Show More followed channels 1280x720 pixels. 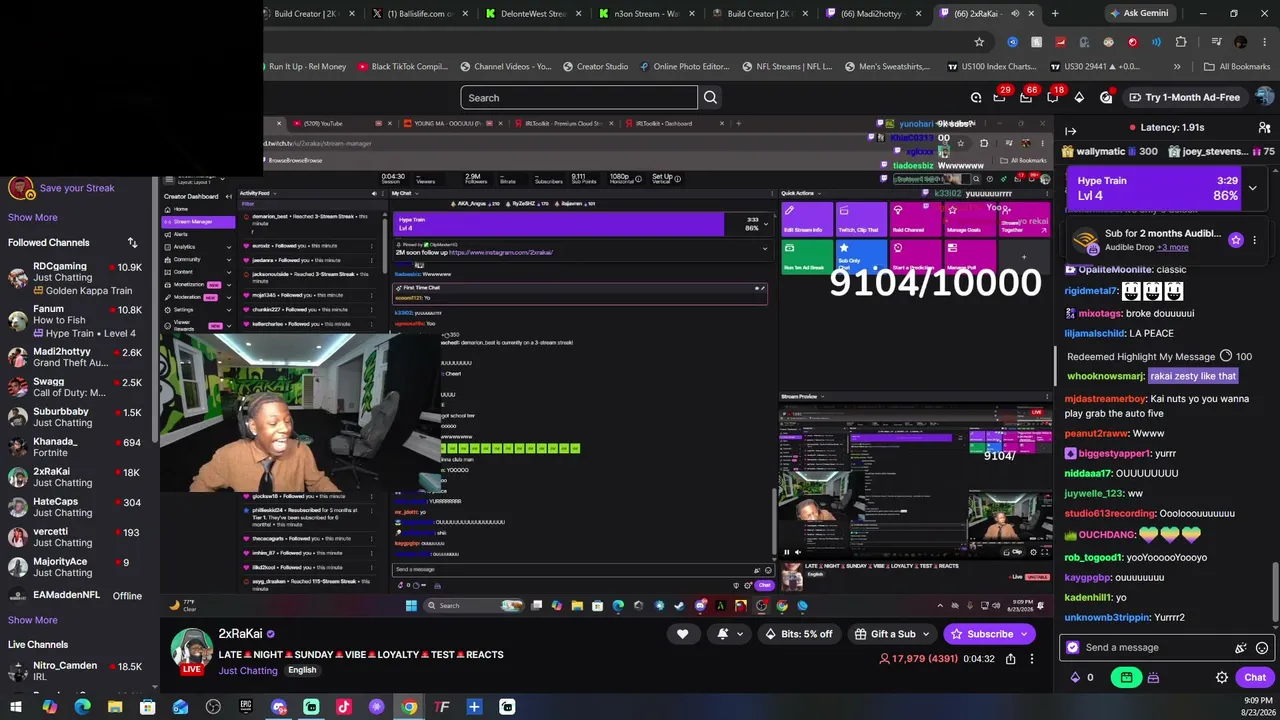point(33,217)
